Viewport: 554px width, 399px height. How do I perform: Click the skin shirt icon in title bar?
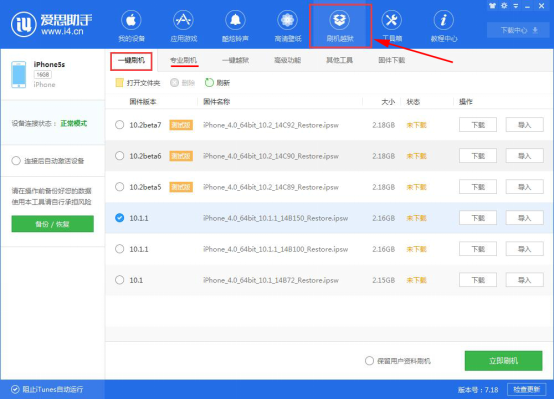492,5
